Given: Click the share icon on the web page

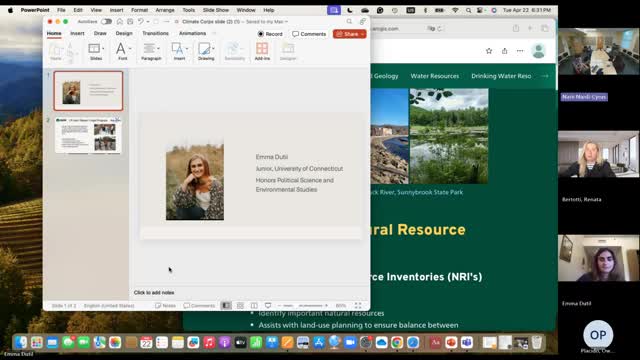Looking at the screenshot, I should coord(504,51).
